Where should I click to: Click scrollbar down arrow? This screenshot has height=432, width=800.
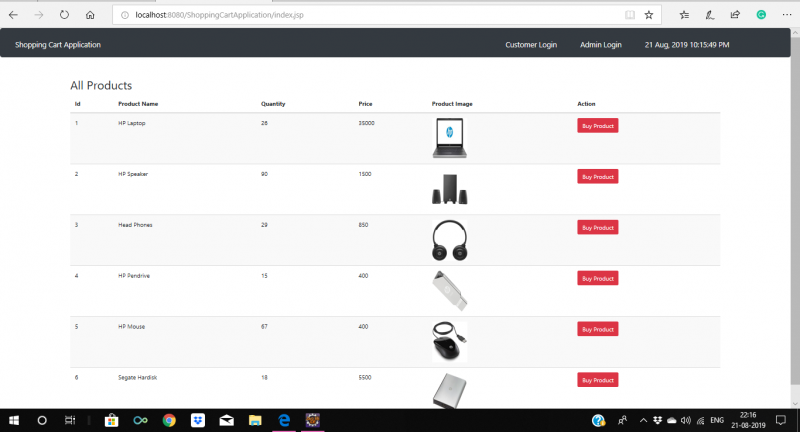click(795, 403)
